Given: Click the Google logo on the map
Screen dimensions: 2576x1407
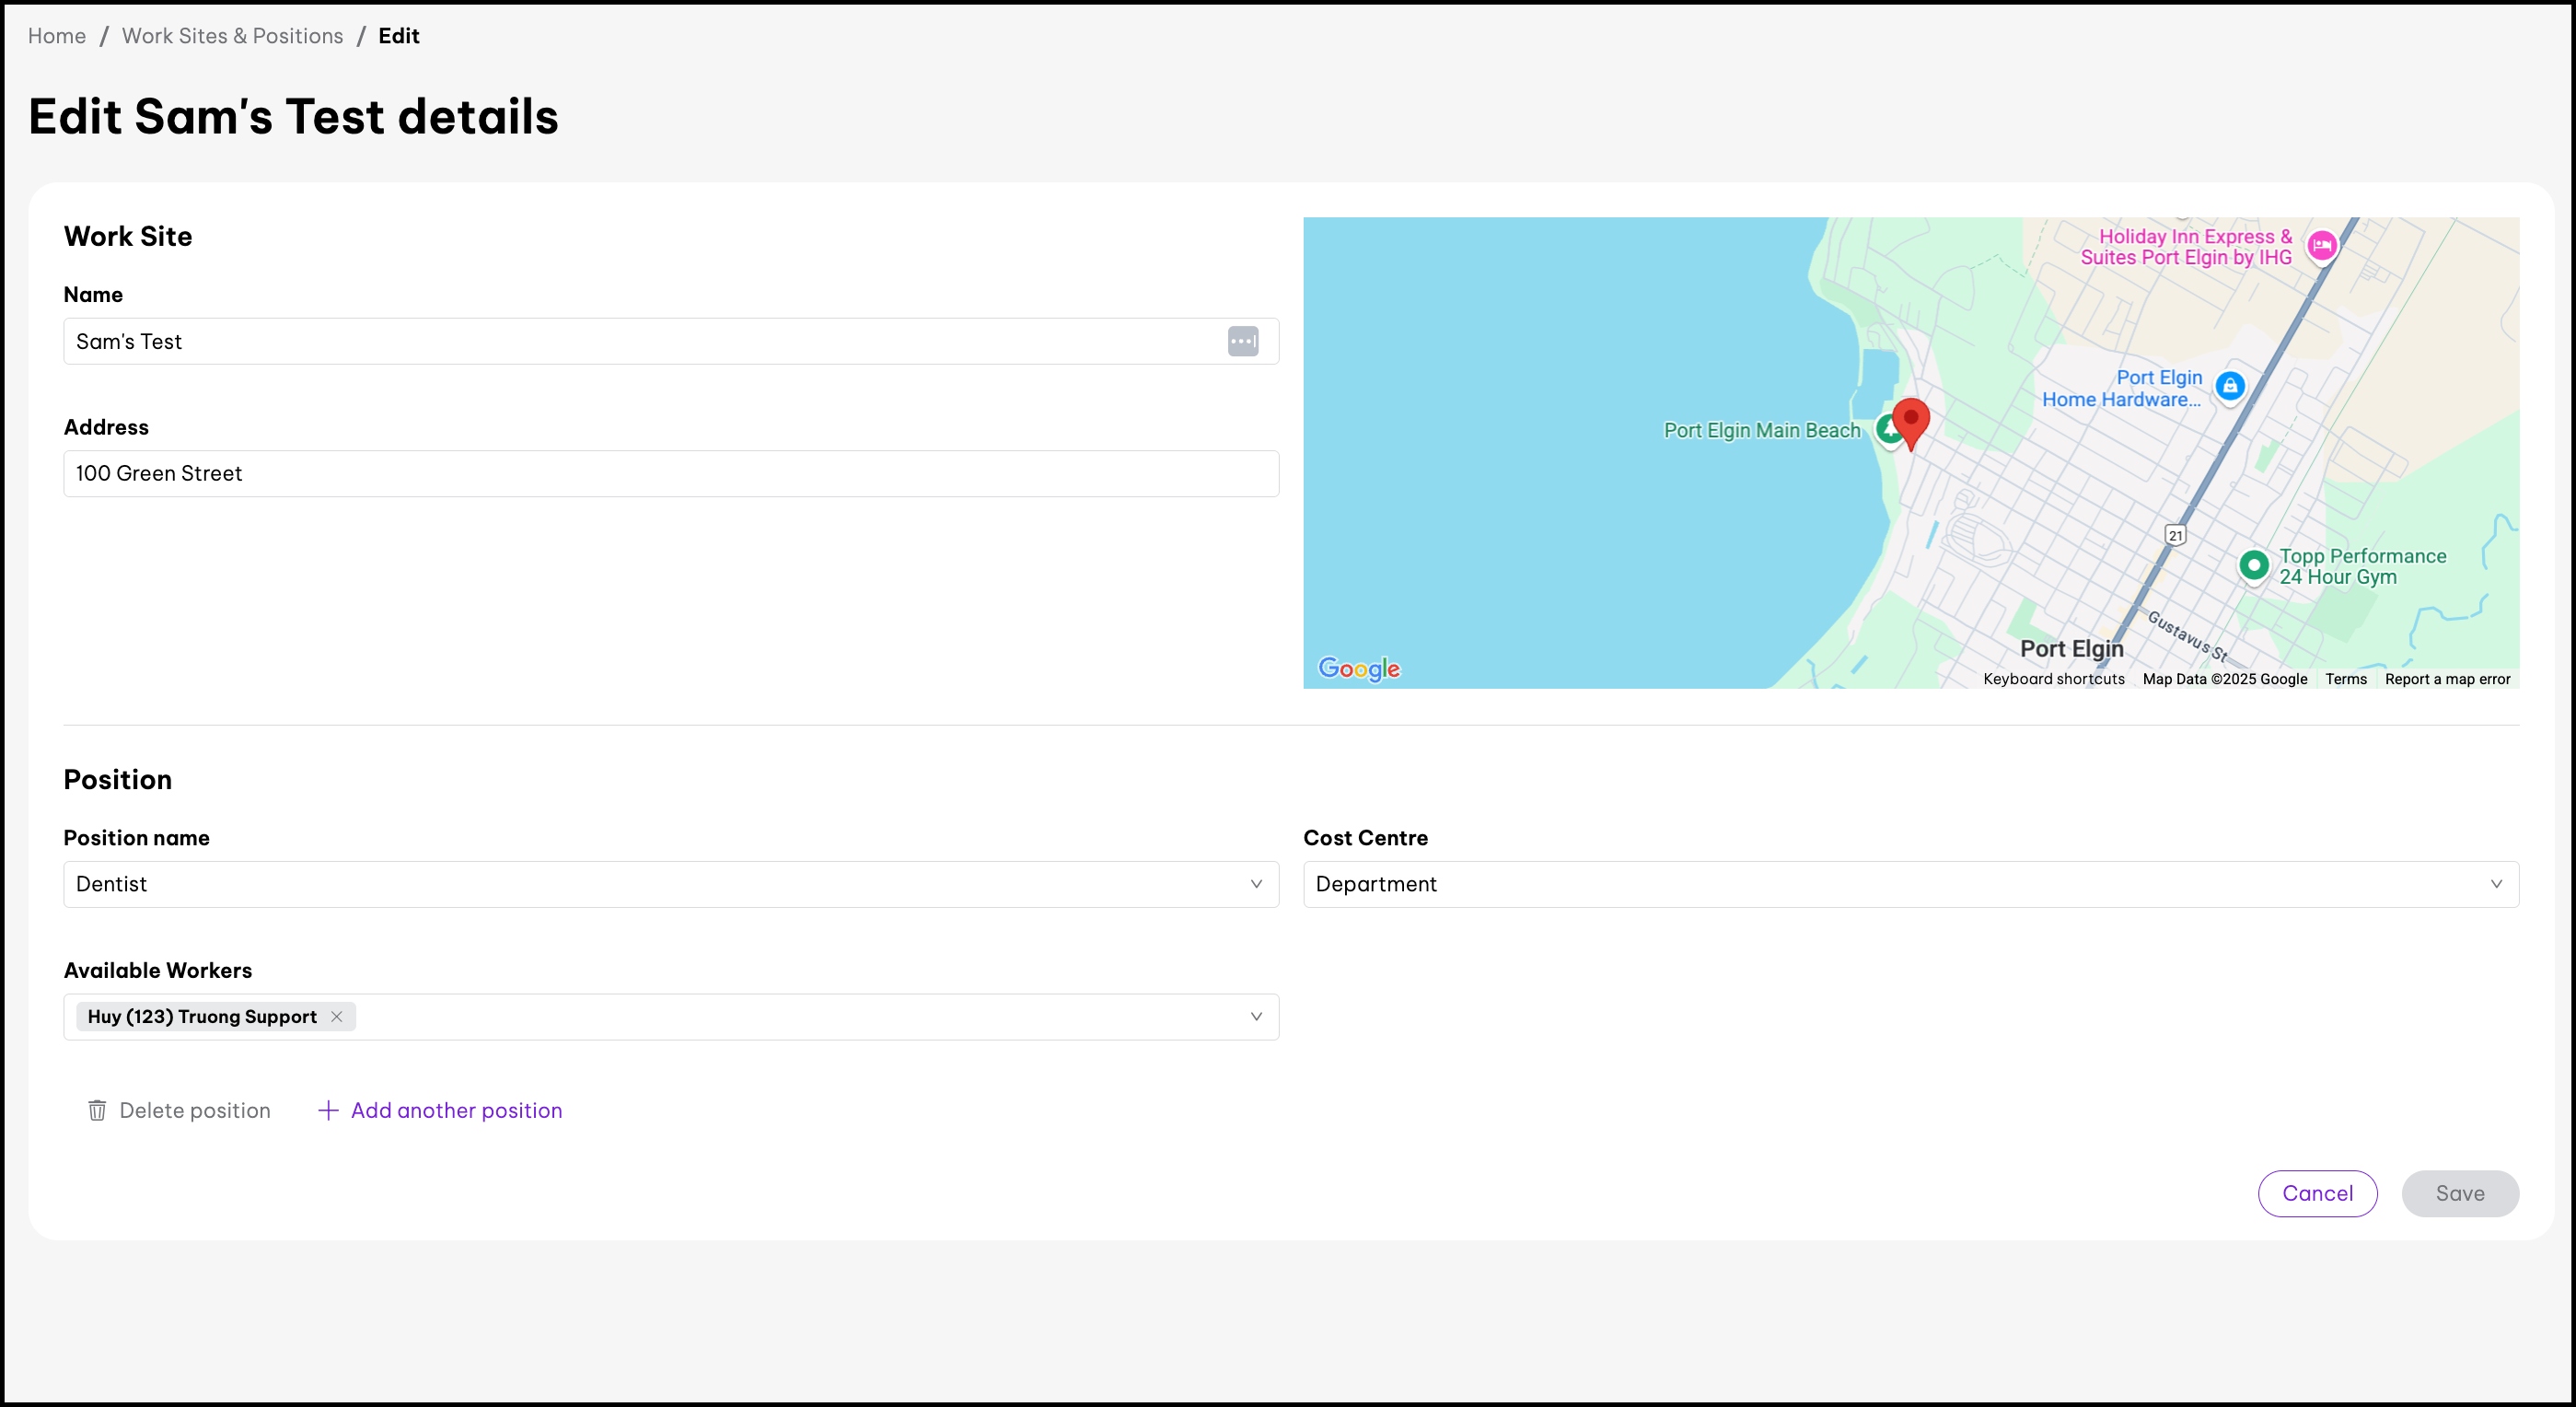Looking at the screenshot, I should [x=1358, y=668].
